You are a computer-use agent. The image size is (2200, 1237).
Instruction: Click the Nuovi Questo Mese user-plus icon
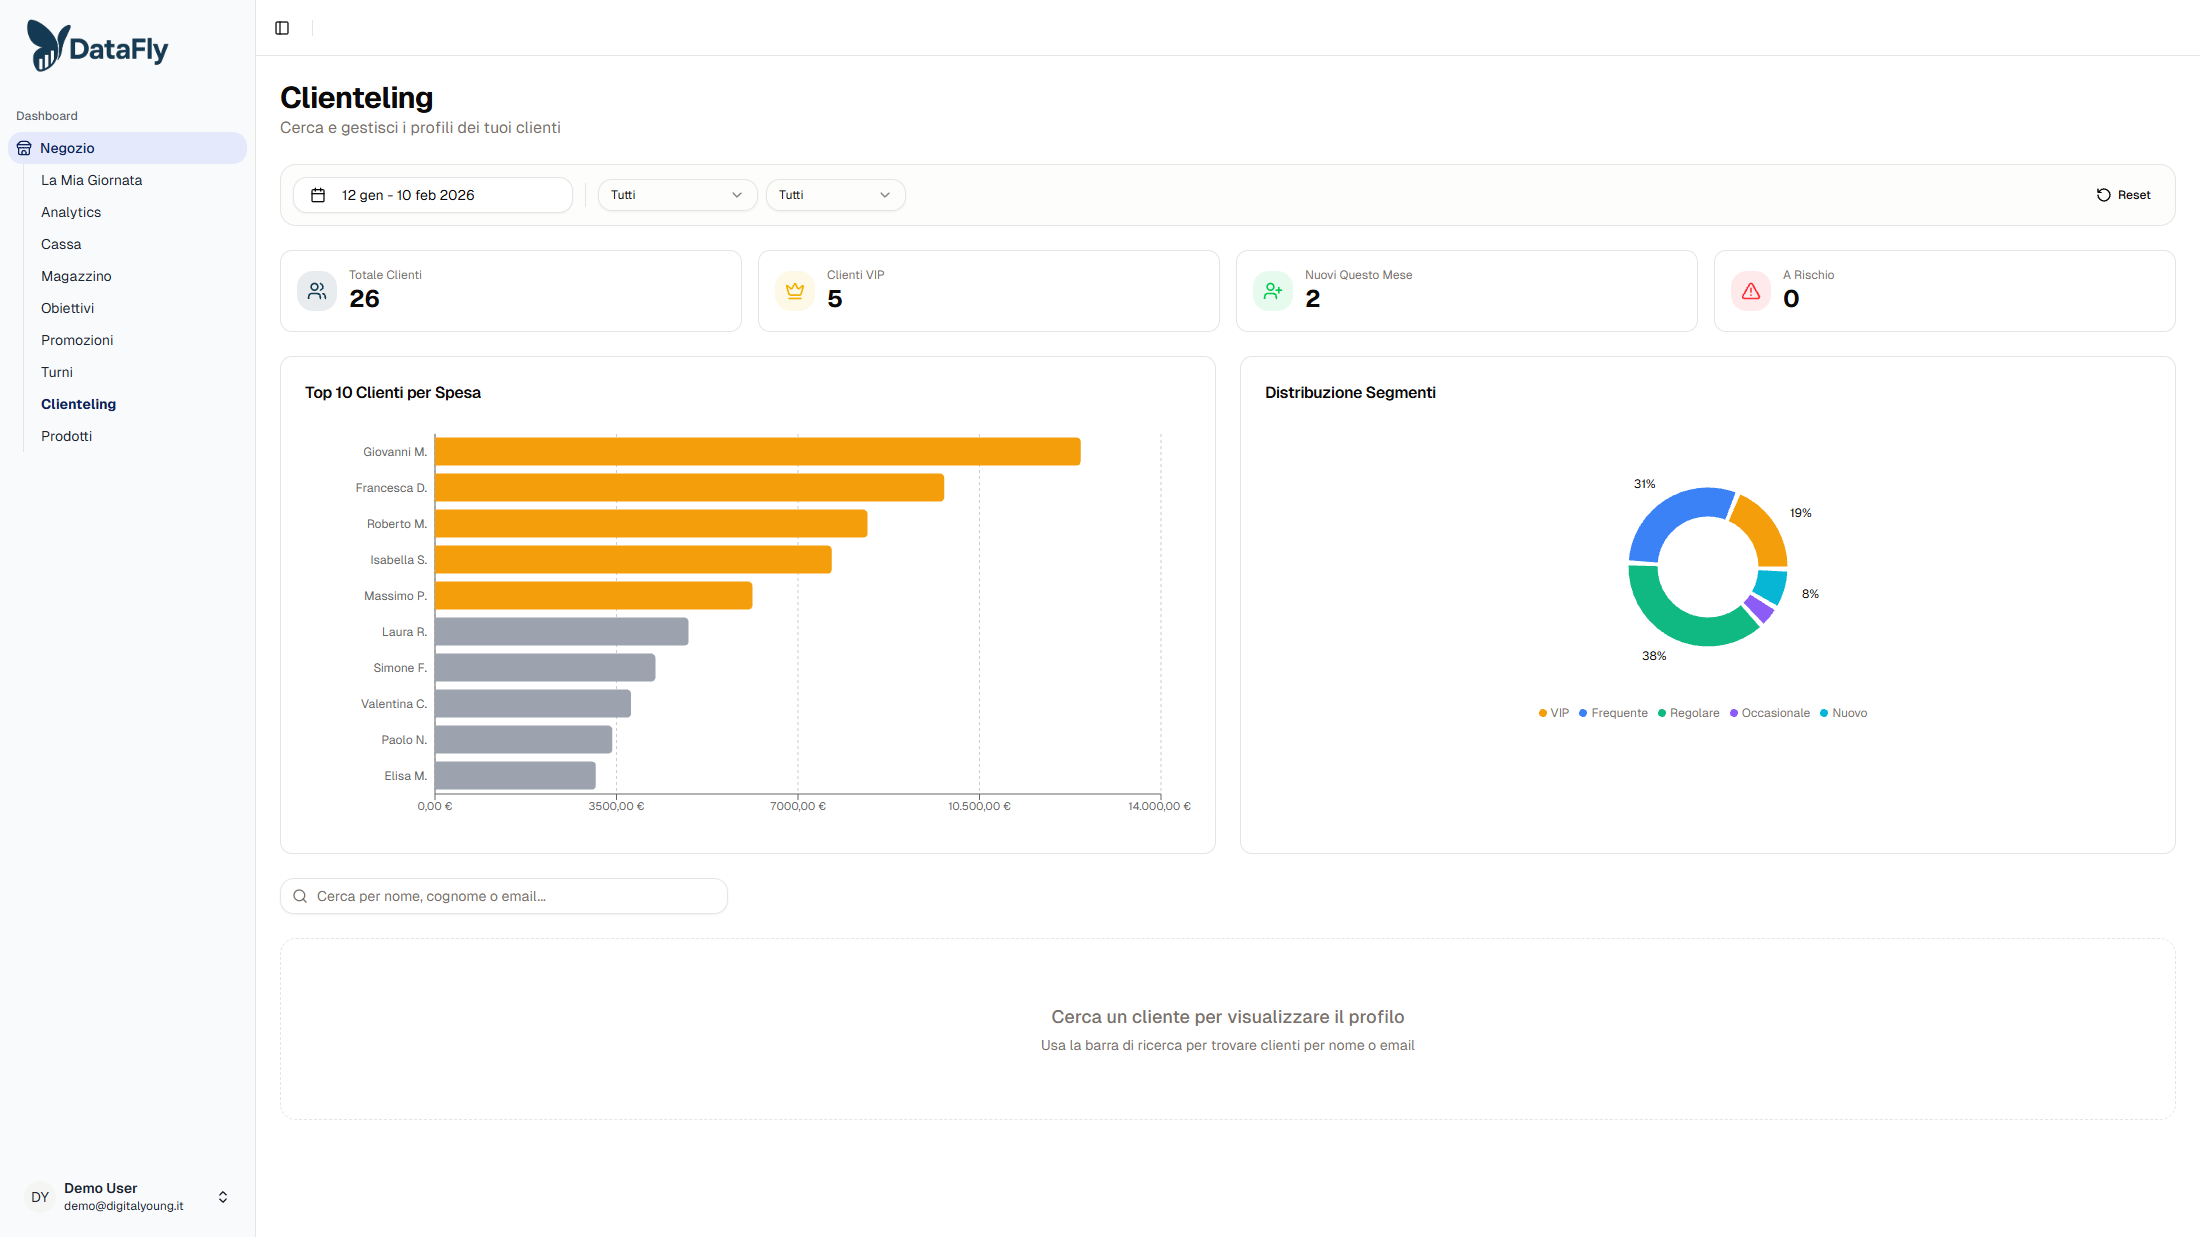coord(1273,291)
